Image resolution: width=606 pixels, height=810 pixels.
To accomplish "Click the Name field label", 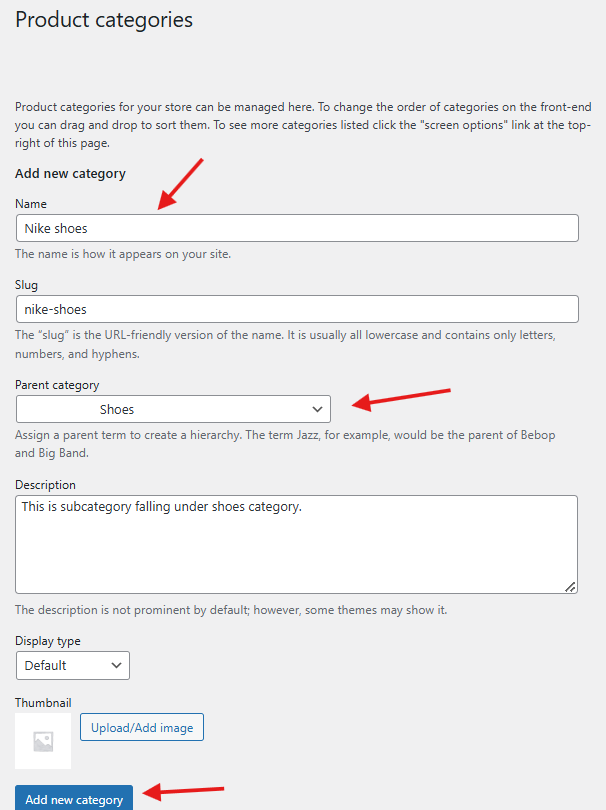I will (31, 204).
